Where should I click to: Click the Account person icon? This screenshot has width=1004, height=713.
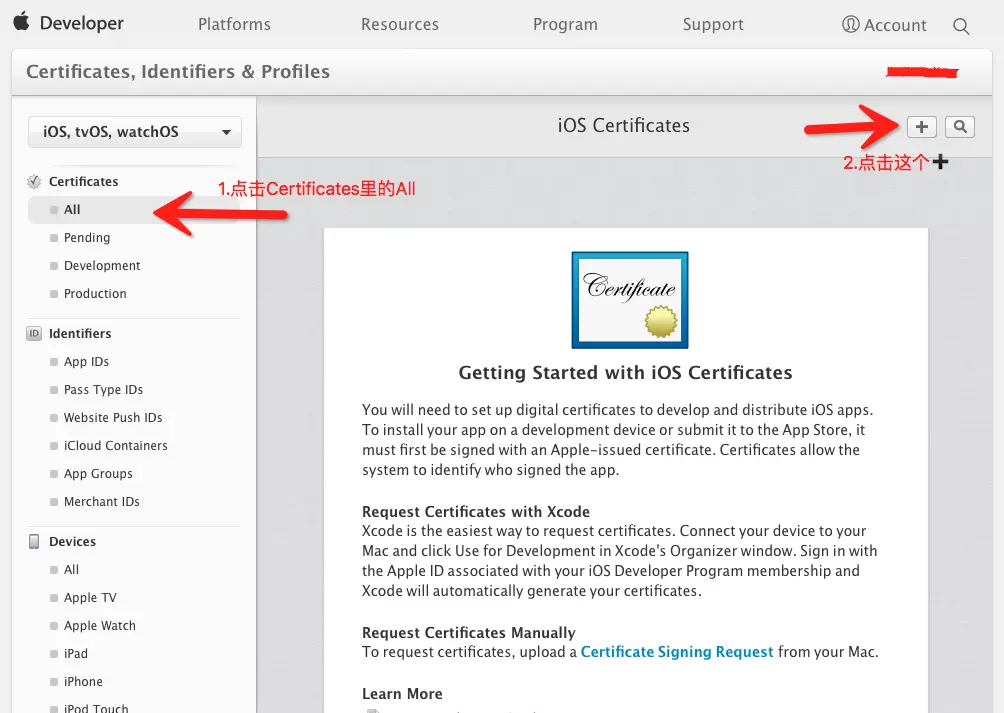[850, 24]
